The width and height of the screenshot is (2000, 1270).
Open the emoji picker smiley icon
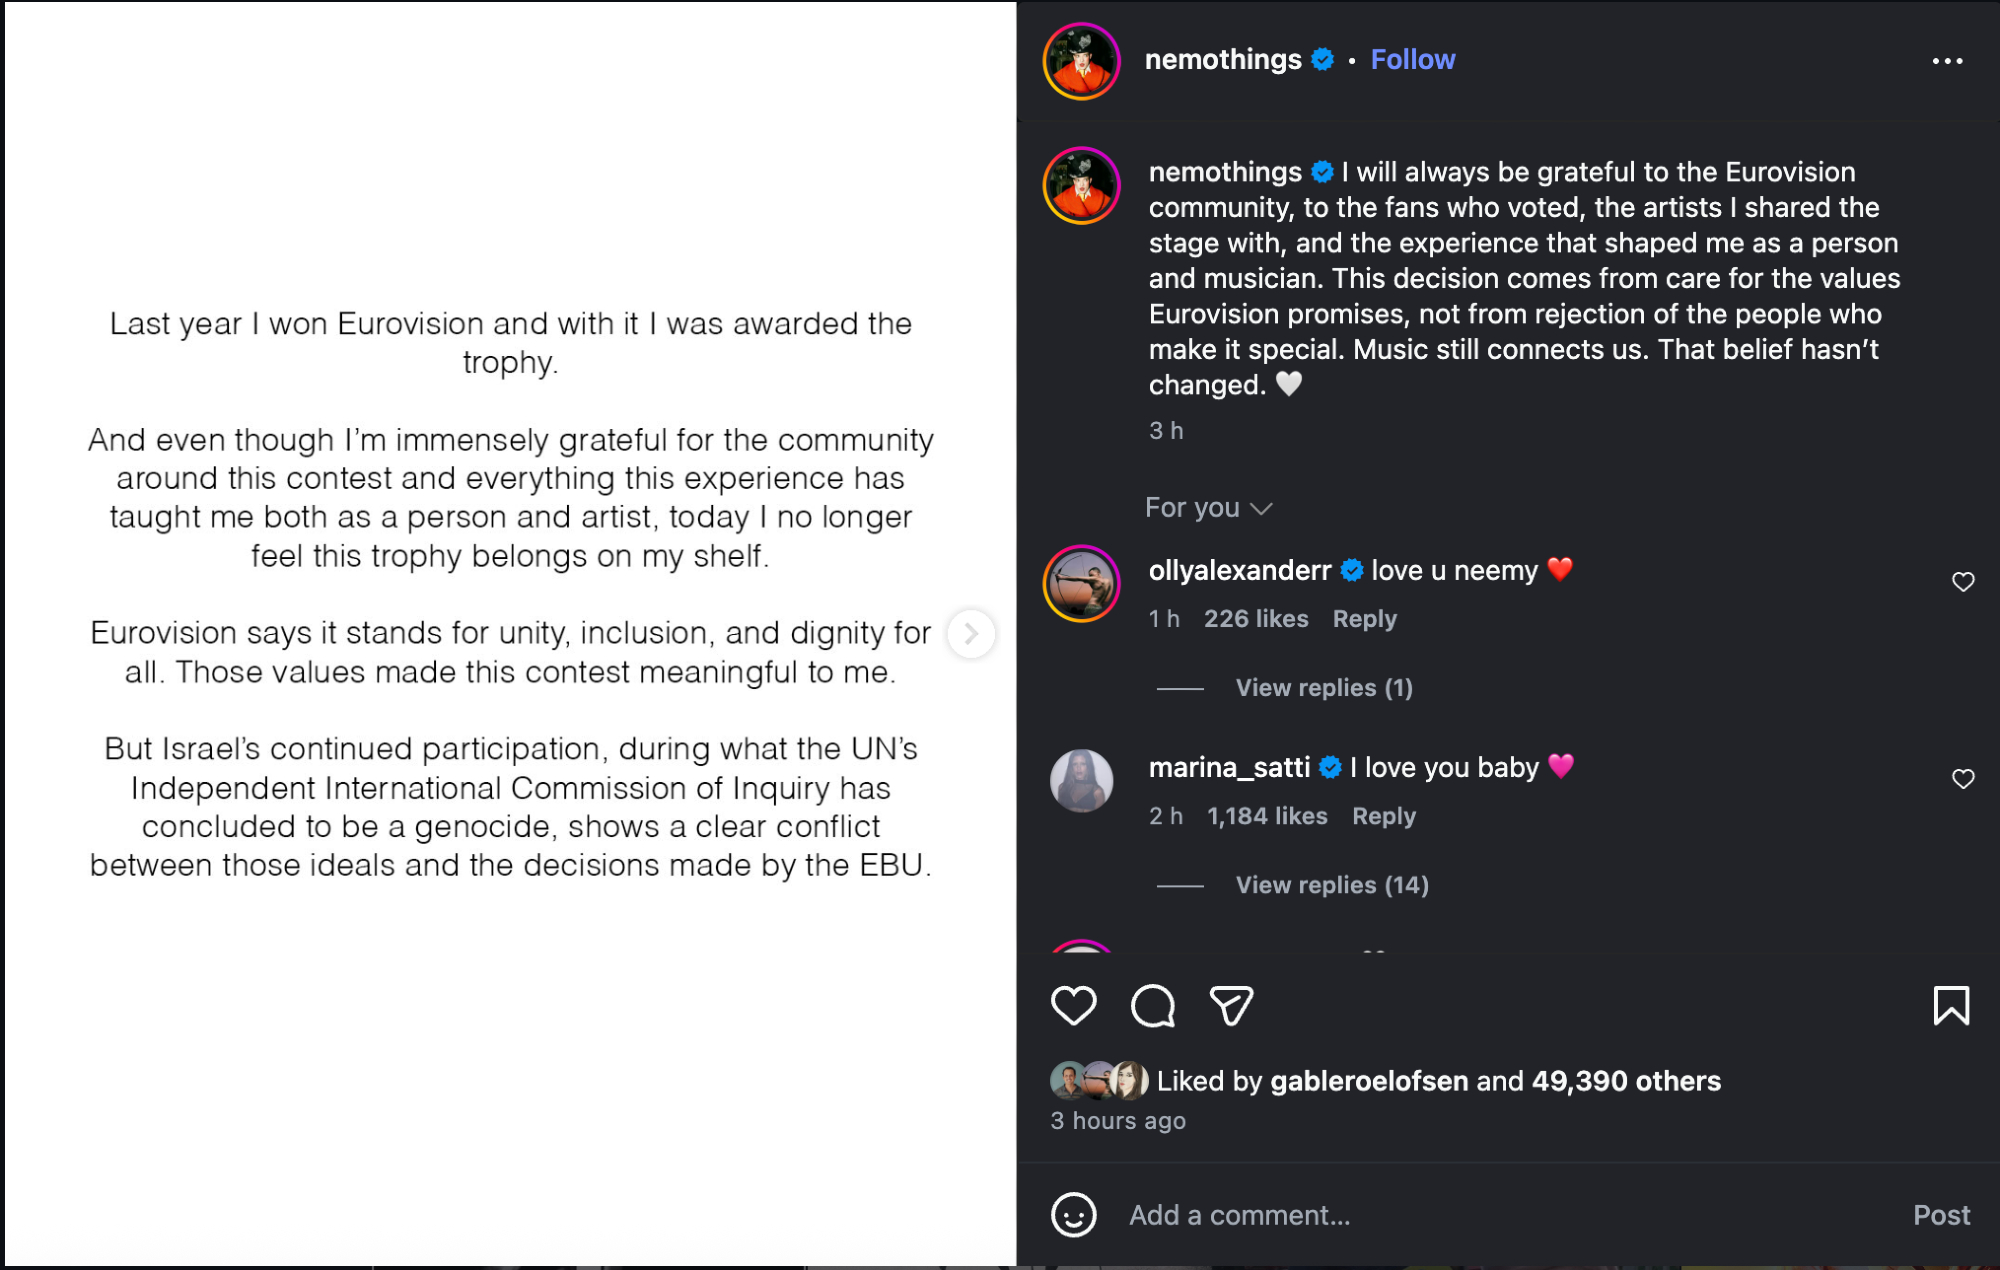(1073, 1215)
